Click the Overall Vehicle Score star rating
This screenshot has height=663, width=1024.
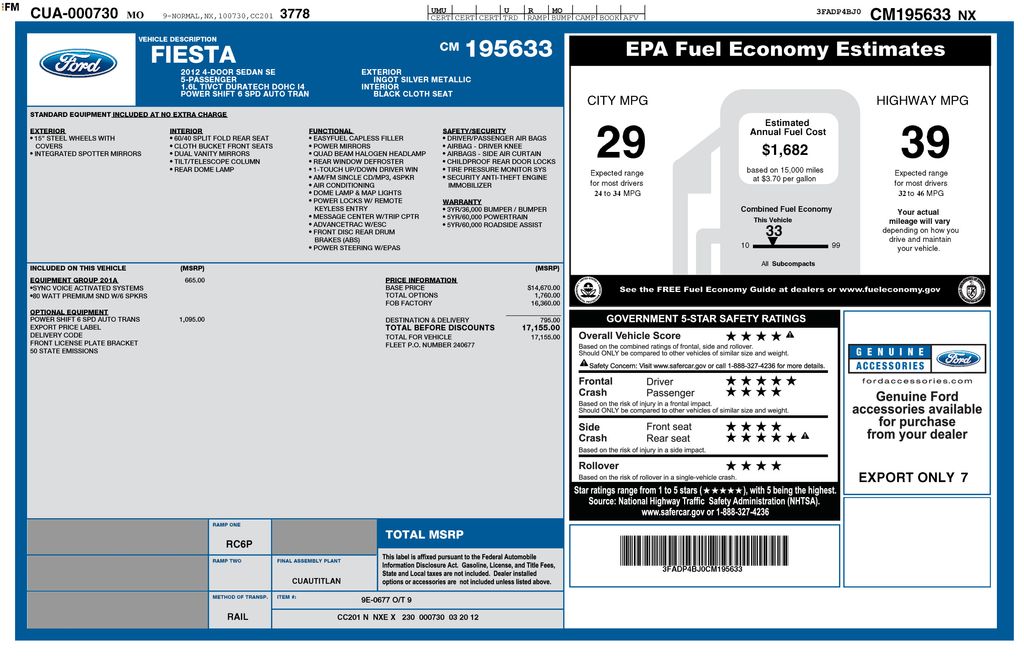[759, 336]
